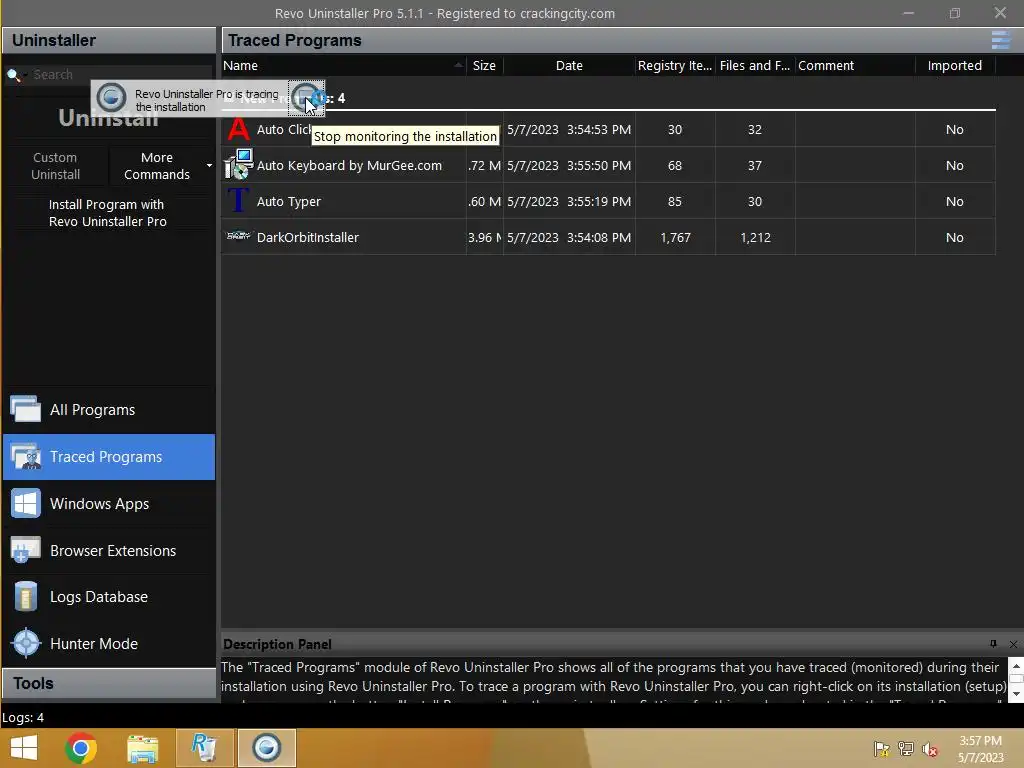Click the 1,212 files and folders cell
Viewport: 1024px width, 768px height.
[755, 237]
